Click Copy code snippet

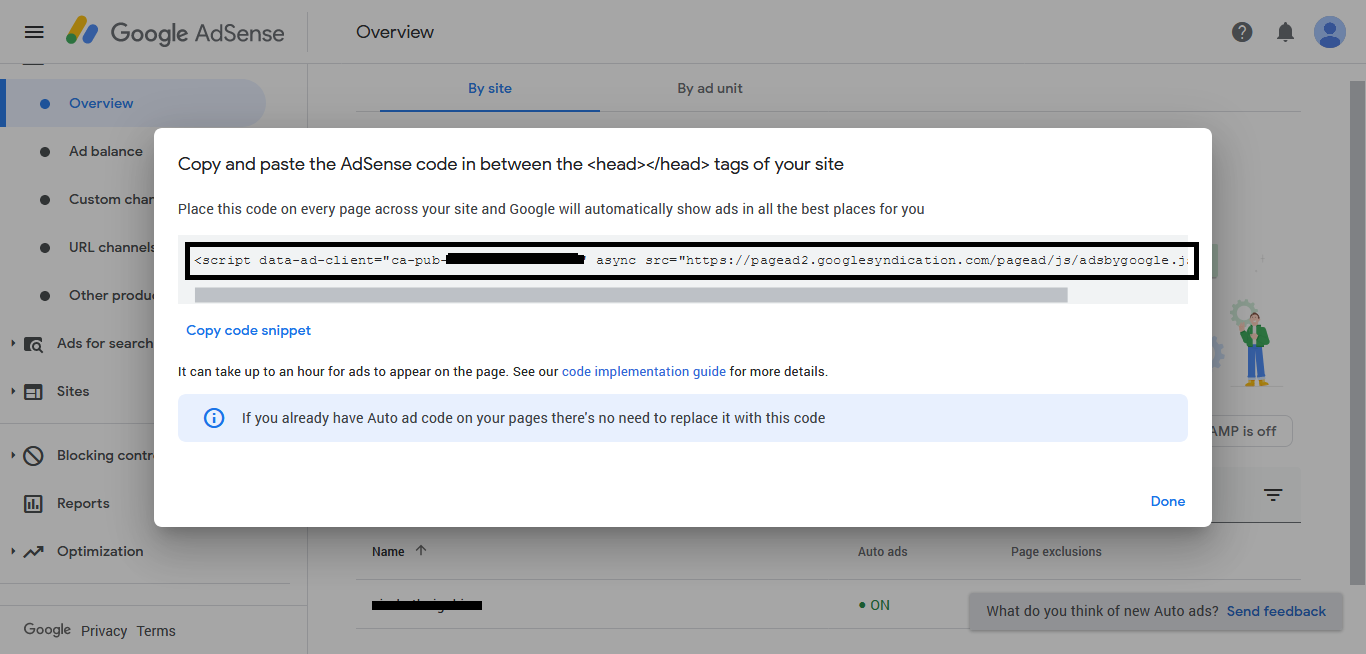[248, 330]
